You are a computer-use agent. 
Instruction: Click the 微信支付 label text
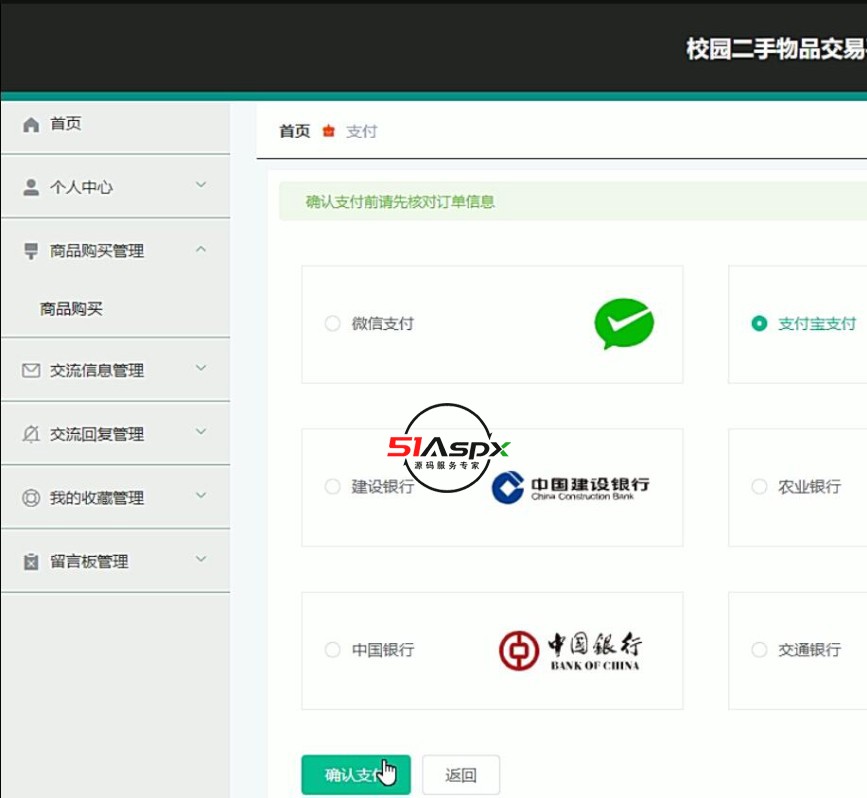(383, 324)
